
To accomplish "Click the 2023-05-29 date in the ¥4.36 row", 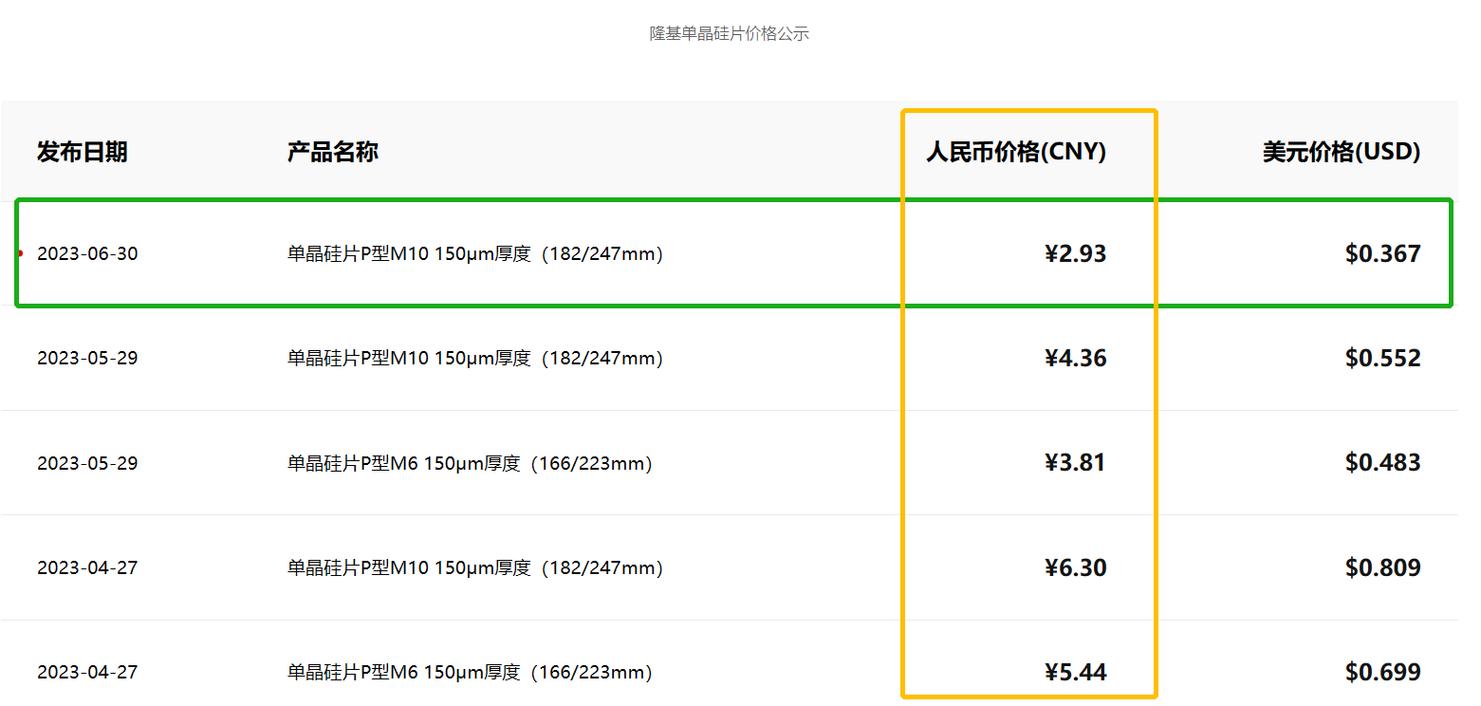I will (87, 358).
